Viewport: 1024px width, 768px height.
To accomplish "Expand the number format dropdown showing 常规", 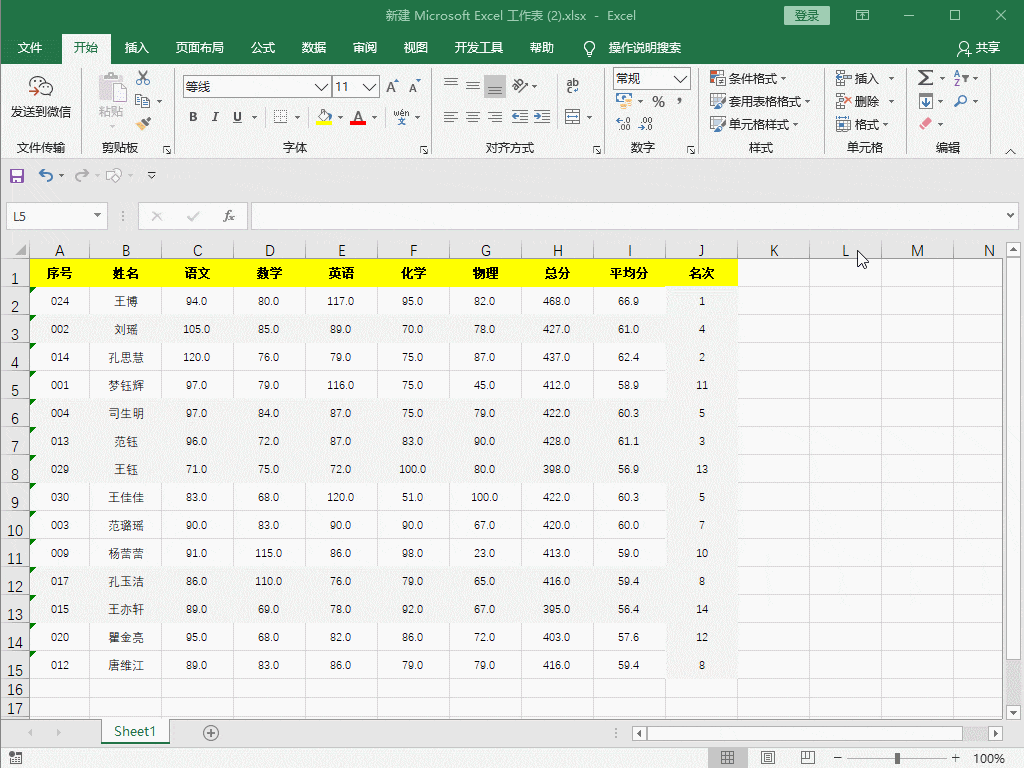I will coord(680,78).
